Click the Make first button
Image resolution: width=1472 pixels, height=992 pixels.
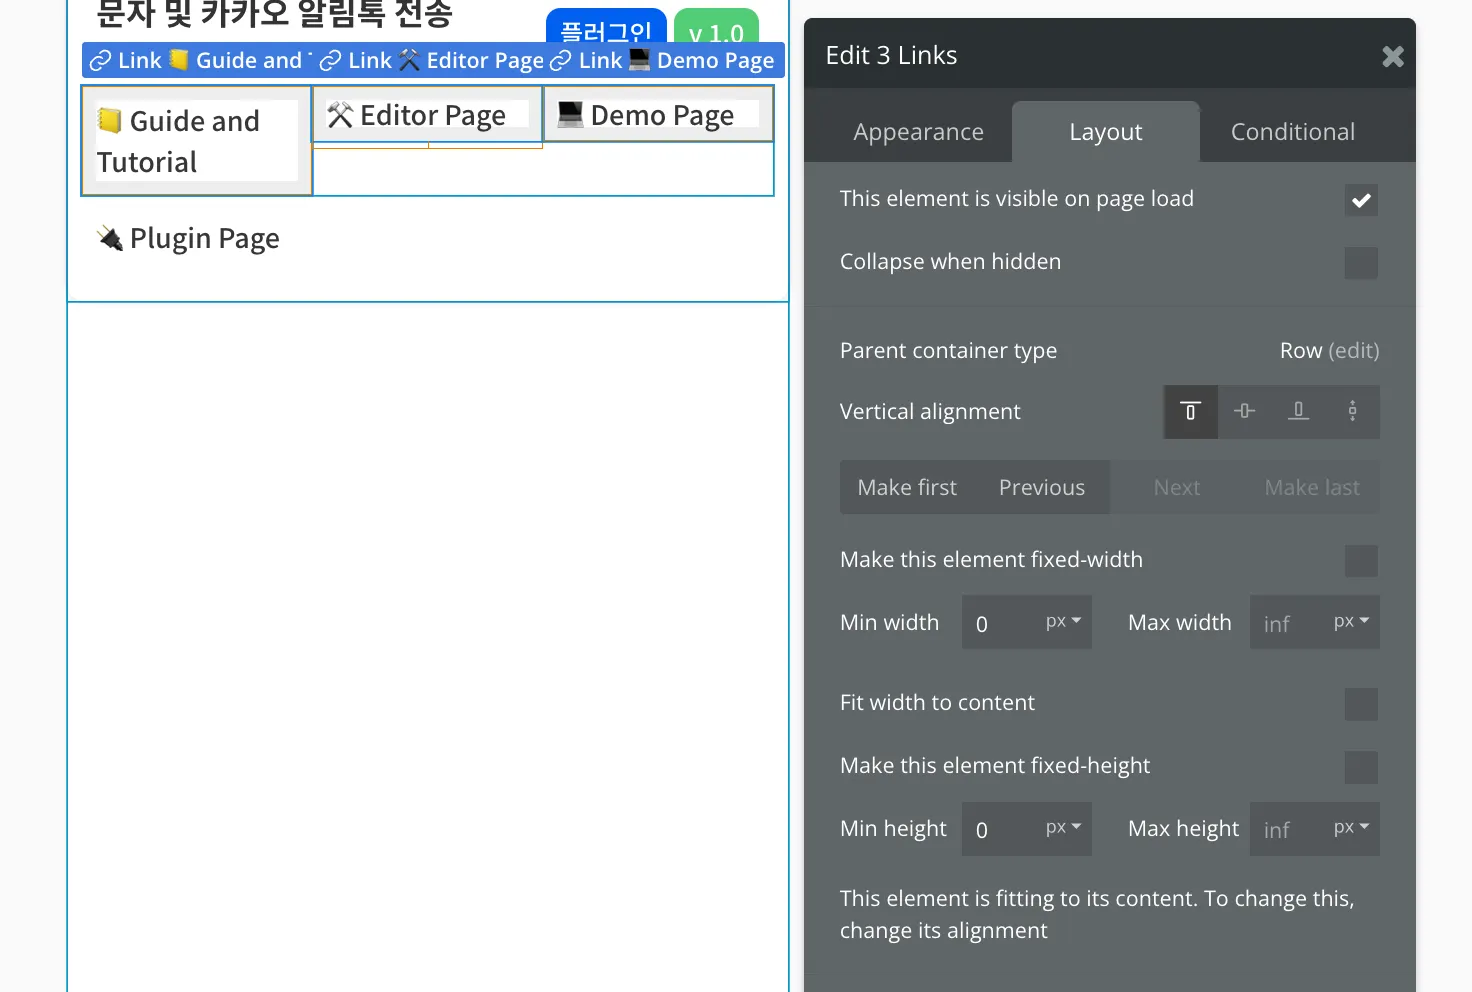[x=907, y=488]
